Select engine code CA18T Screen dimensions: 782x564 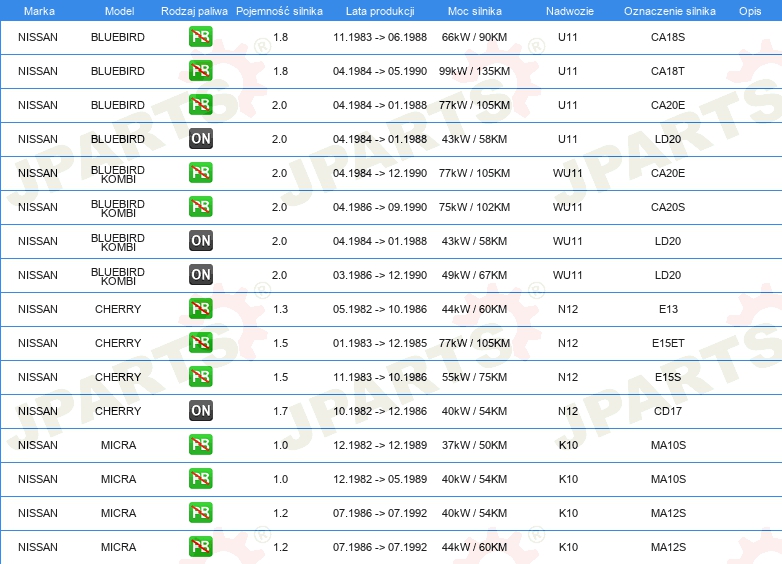click(668, 71)
